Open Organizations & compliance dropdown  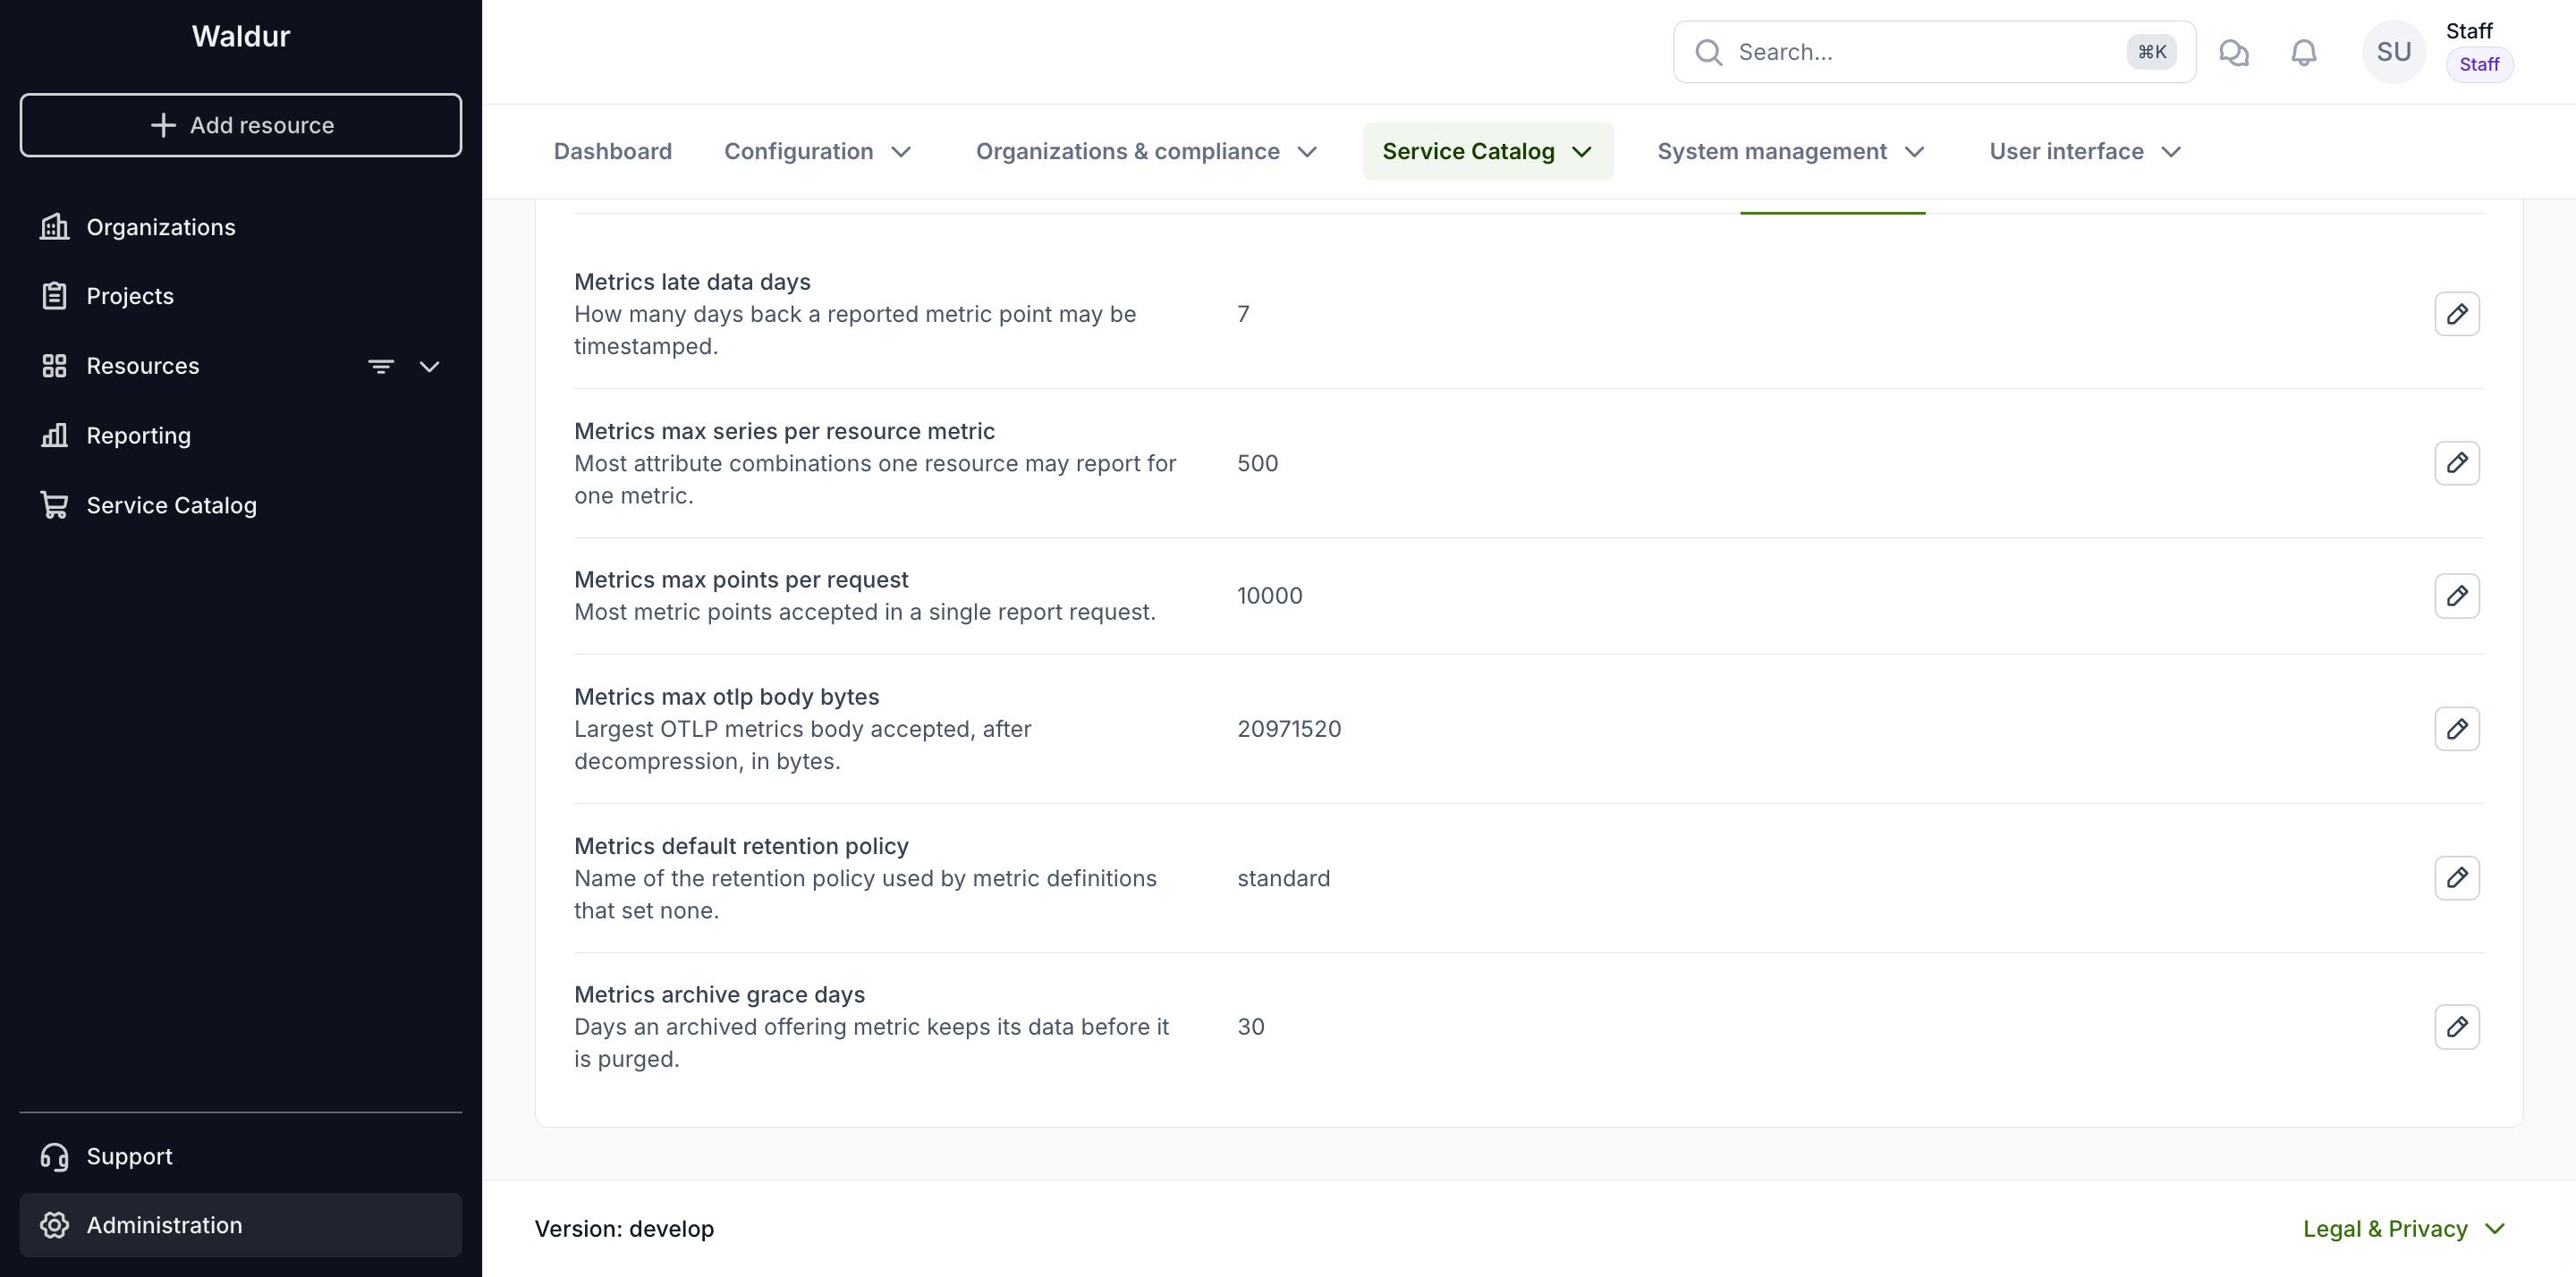click(x=1146, y=152)
